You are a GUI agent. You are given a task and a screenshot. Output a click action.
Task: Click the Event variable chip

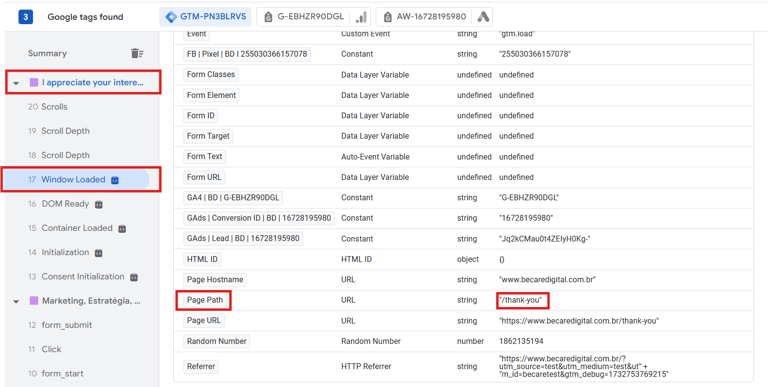pyautogui.click(x=196, y=34)
